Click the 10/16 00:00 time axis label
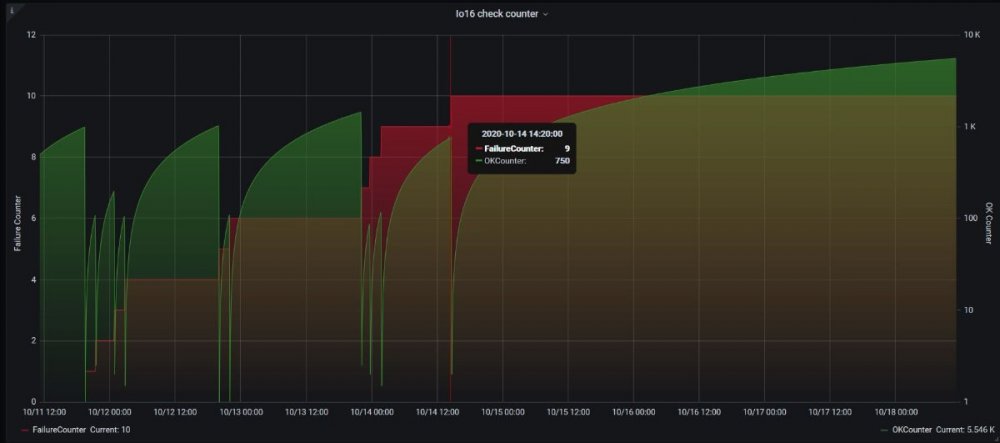The height and width of the screenshot is (443, 1000). pyautogui.click(x=633, y=411)
